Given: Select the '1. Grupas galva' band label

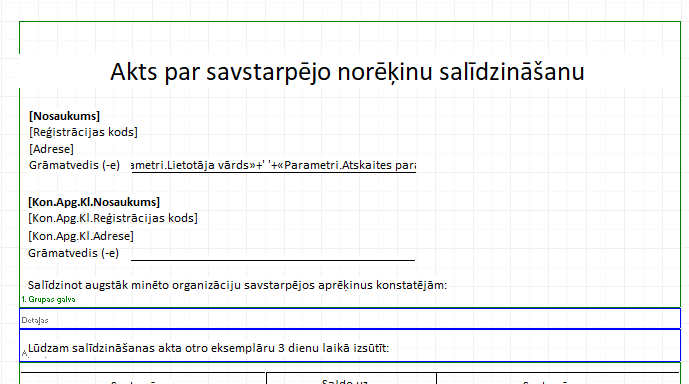Looking at the screenshot, I should click(x=48, y=300).
